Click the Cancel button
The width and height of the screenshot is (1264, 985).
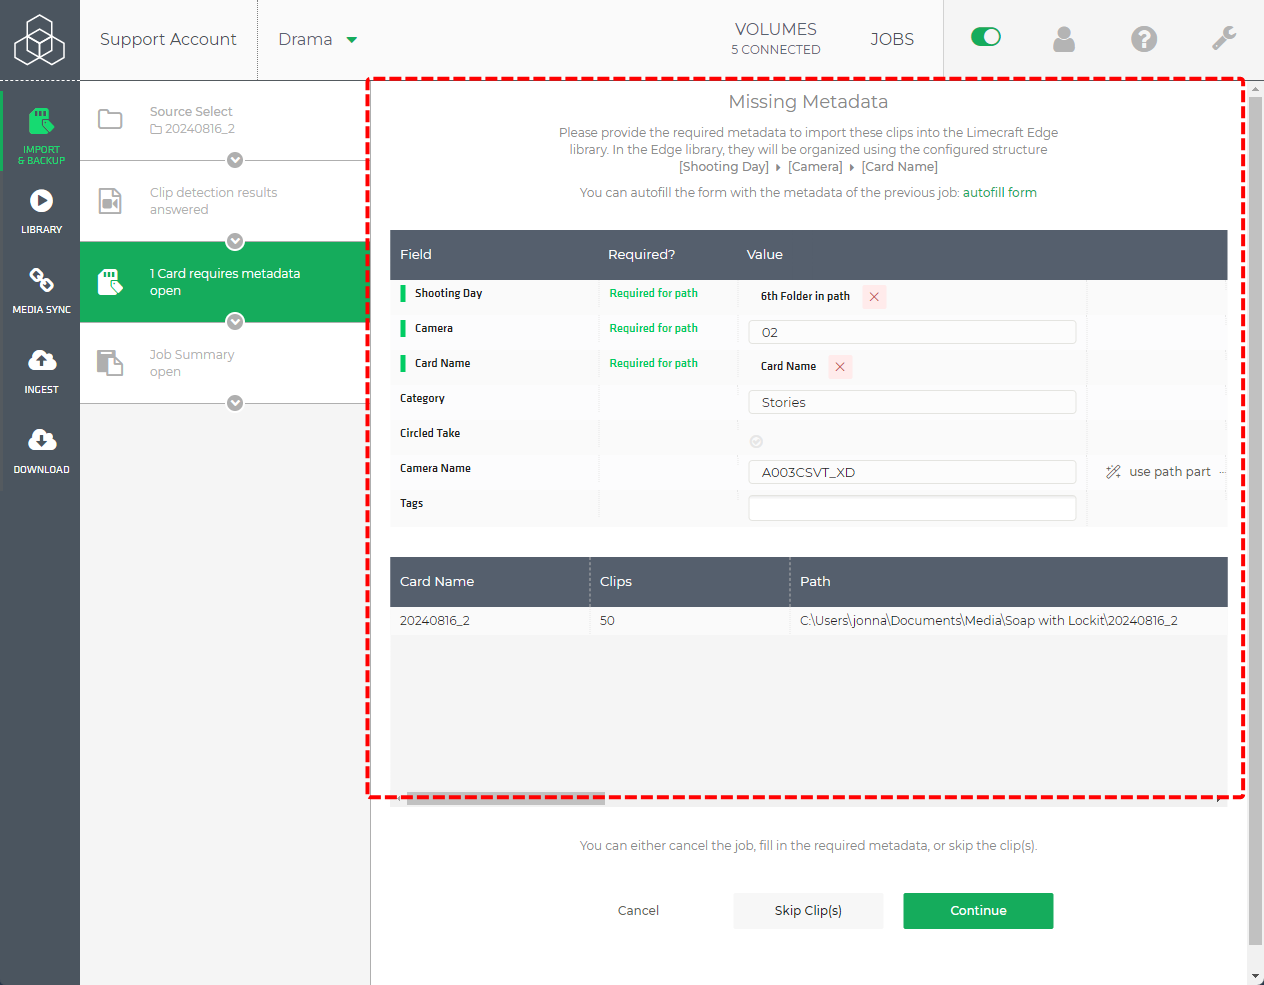click(638, 911)
